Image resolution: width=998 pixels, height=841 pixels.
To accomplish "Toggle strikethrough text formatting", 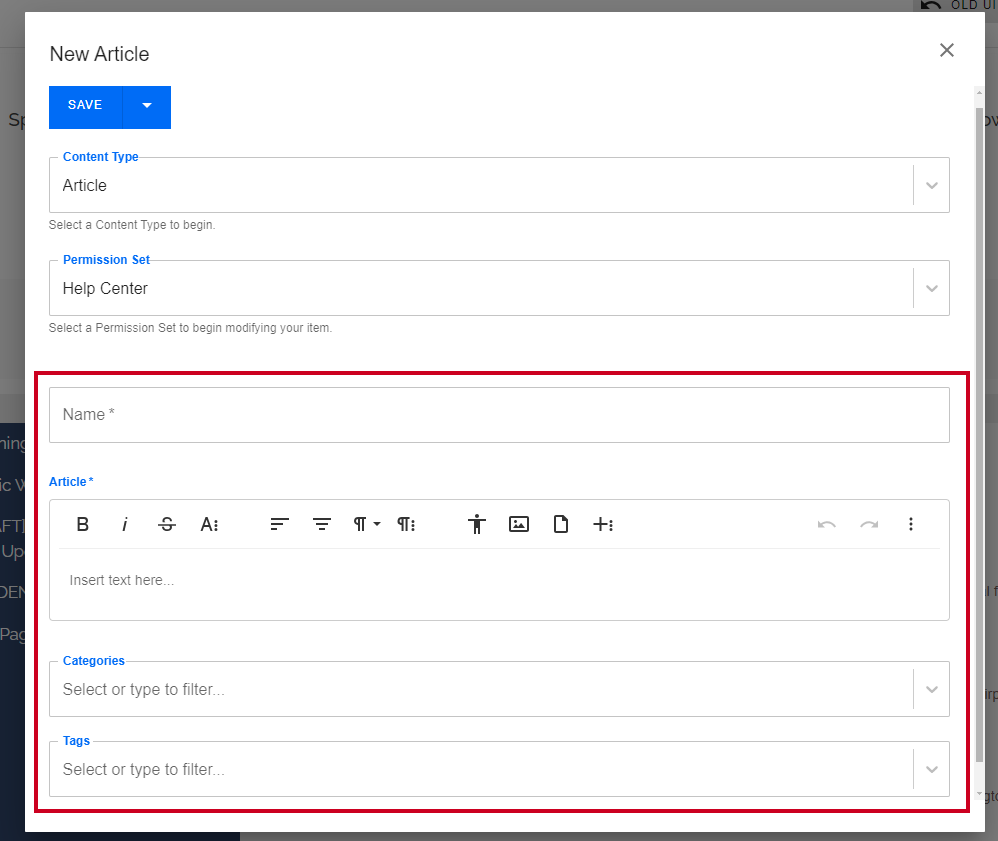I will click(167, 524).
